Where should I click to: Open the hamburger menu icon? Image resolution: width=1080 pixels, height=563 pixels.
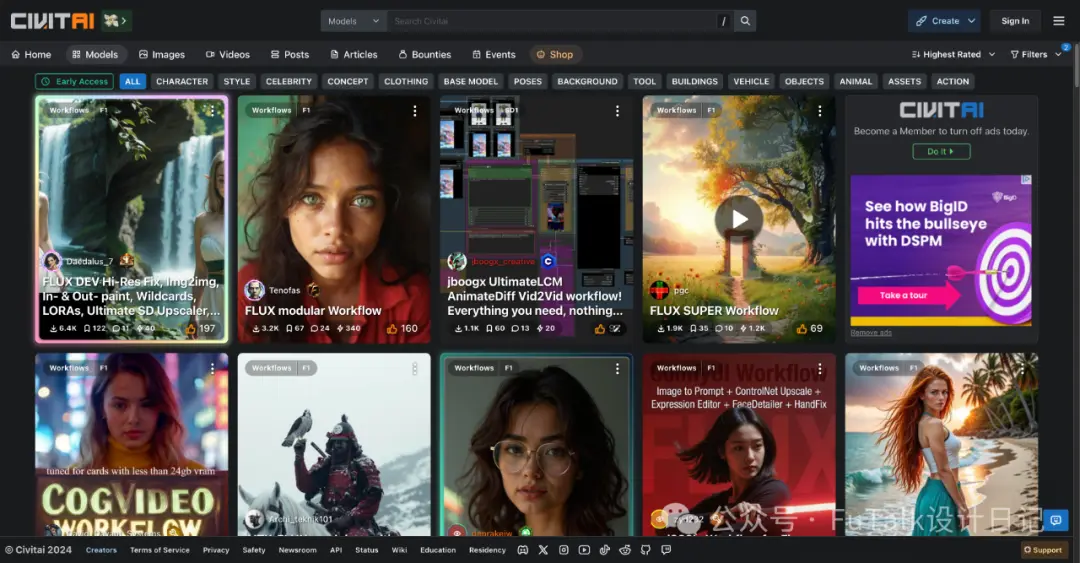1059,21
